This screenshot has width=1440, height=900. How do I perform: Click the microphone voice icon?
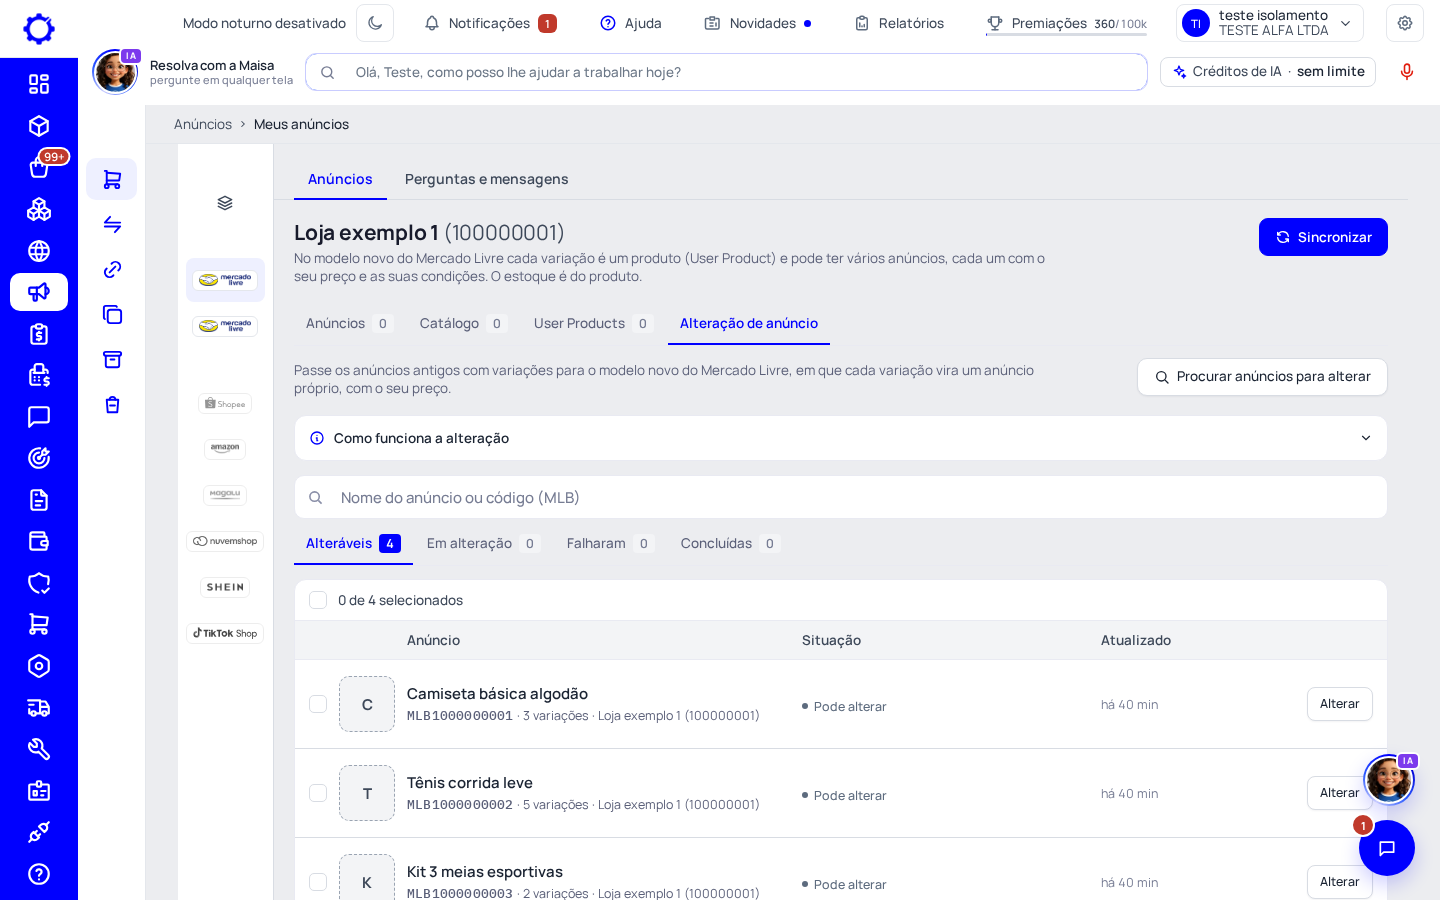(1407, 72)
